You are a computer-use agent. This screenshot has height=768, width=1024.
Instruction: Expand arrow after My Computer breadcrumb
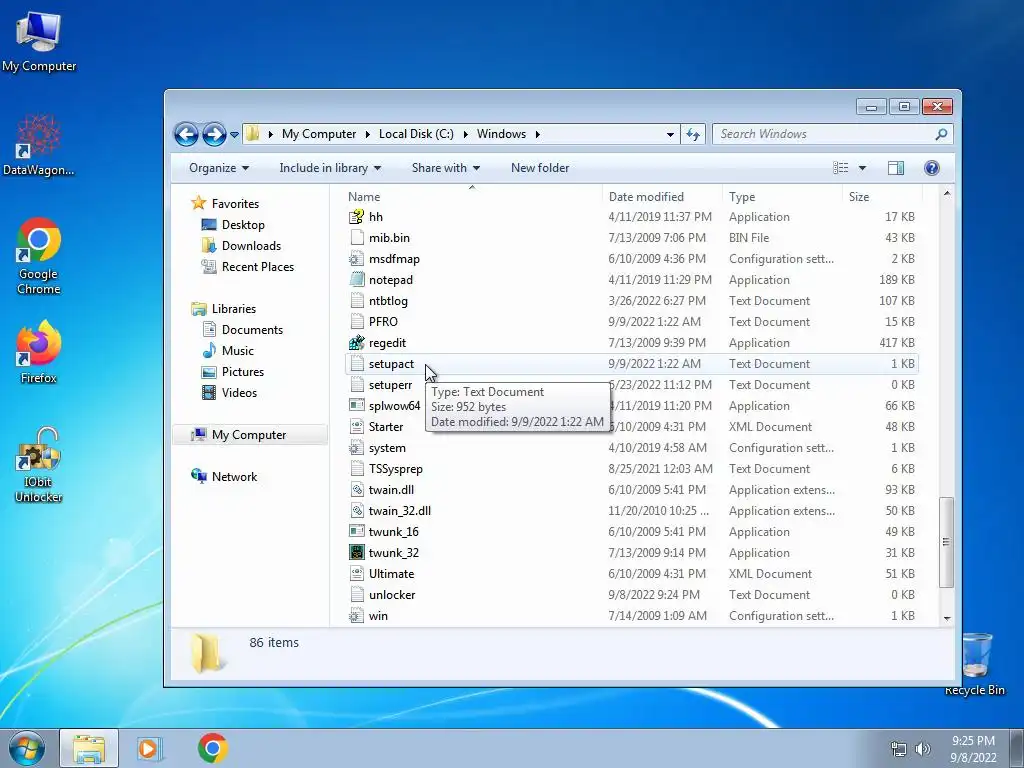pyautogui.click(x=367, y=134)
